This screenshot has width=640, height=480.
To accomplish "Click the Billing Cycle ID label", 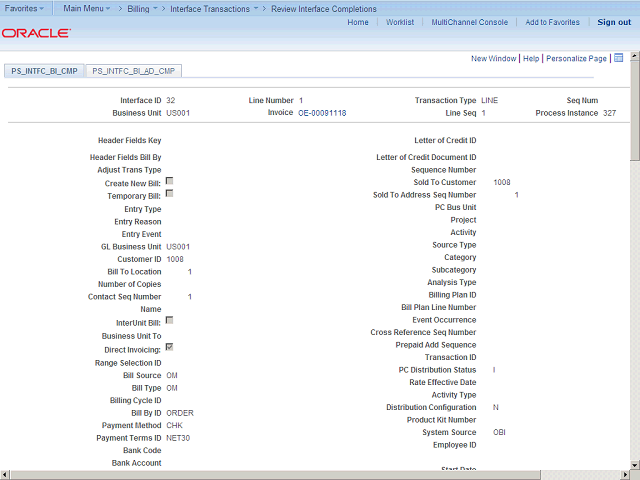I will pyautogui.click(x=136, y=400).
